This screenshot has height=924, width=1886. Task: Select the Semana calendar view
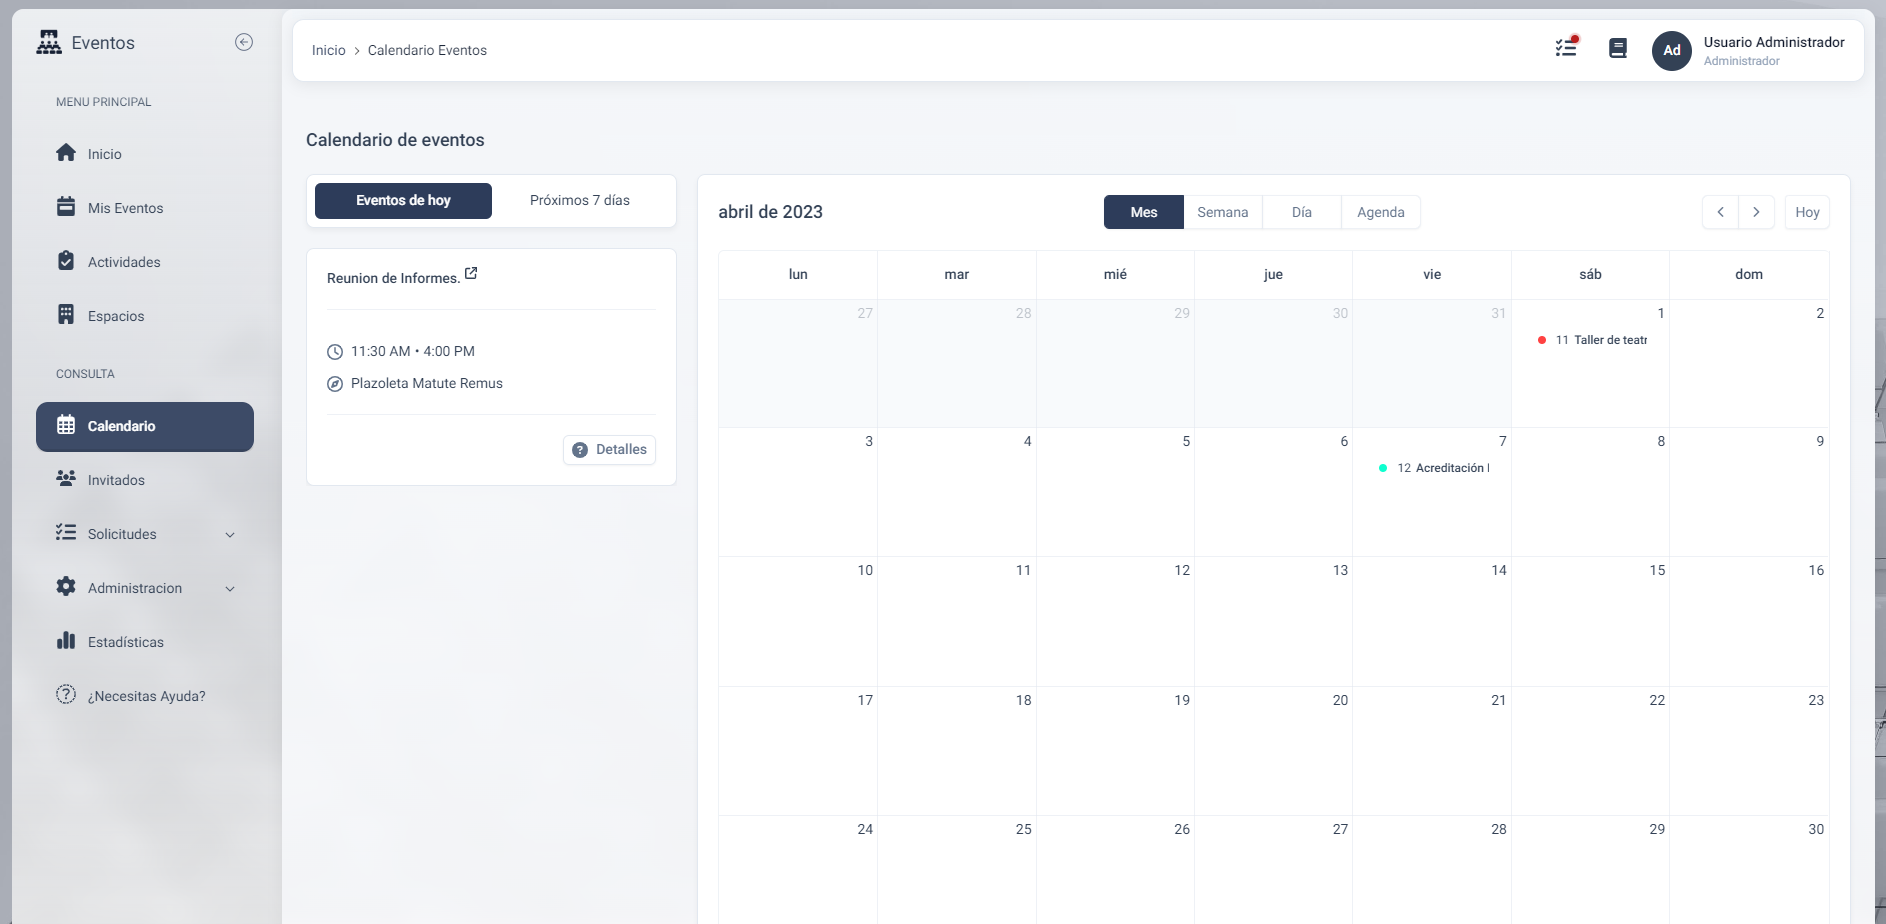click(1222, 212)
